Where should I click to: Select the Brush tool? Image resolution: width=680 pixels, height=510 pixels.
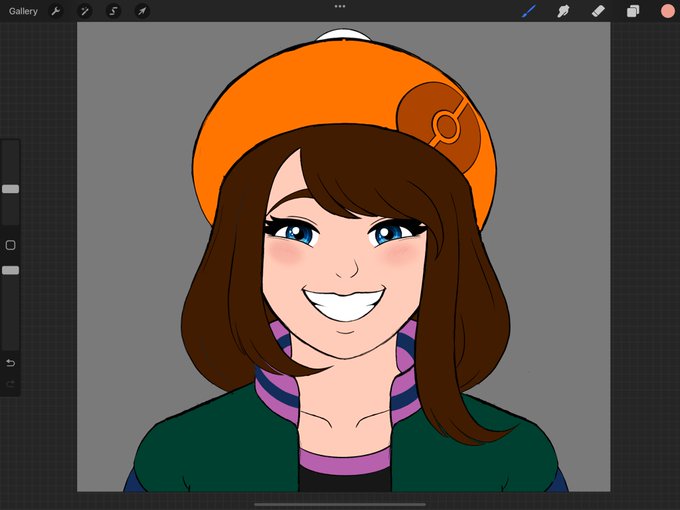click(x=529, y=11)
